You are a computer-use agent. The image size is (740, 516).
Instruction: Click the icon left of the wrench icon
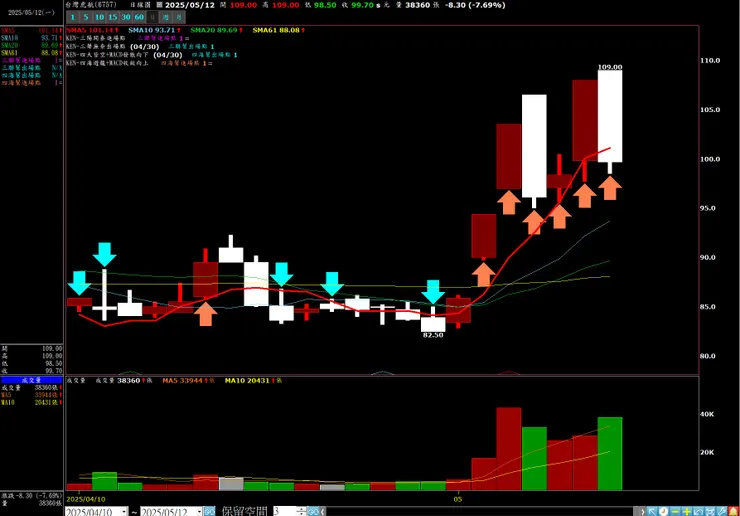710,511
